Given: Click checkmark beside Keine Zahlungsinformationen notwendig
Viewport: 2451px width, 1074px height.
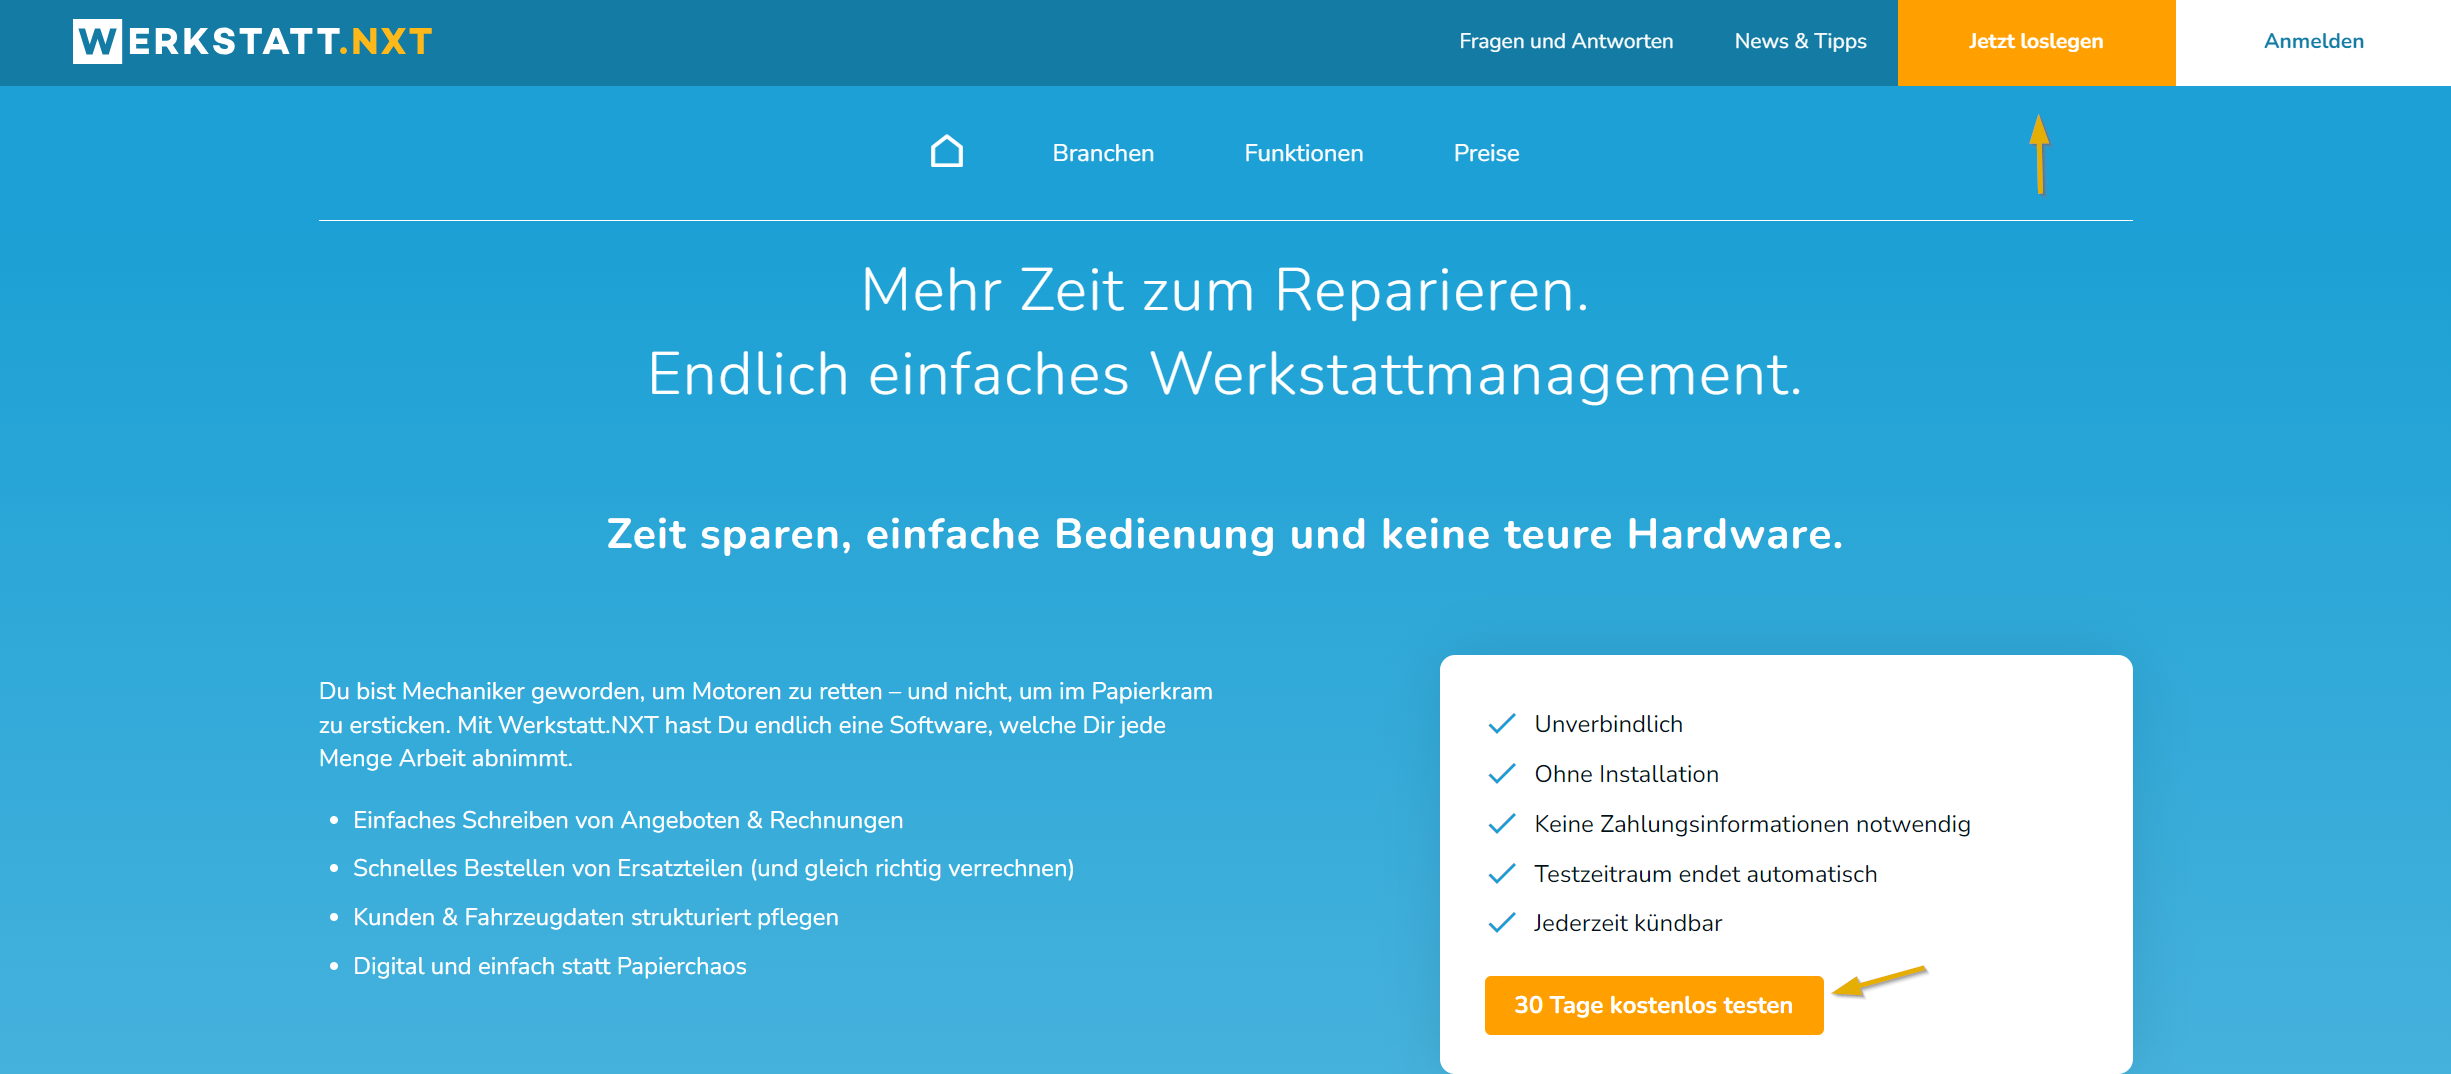Looking at the screenshot, I should pos(1502,824).
